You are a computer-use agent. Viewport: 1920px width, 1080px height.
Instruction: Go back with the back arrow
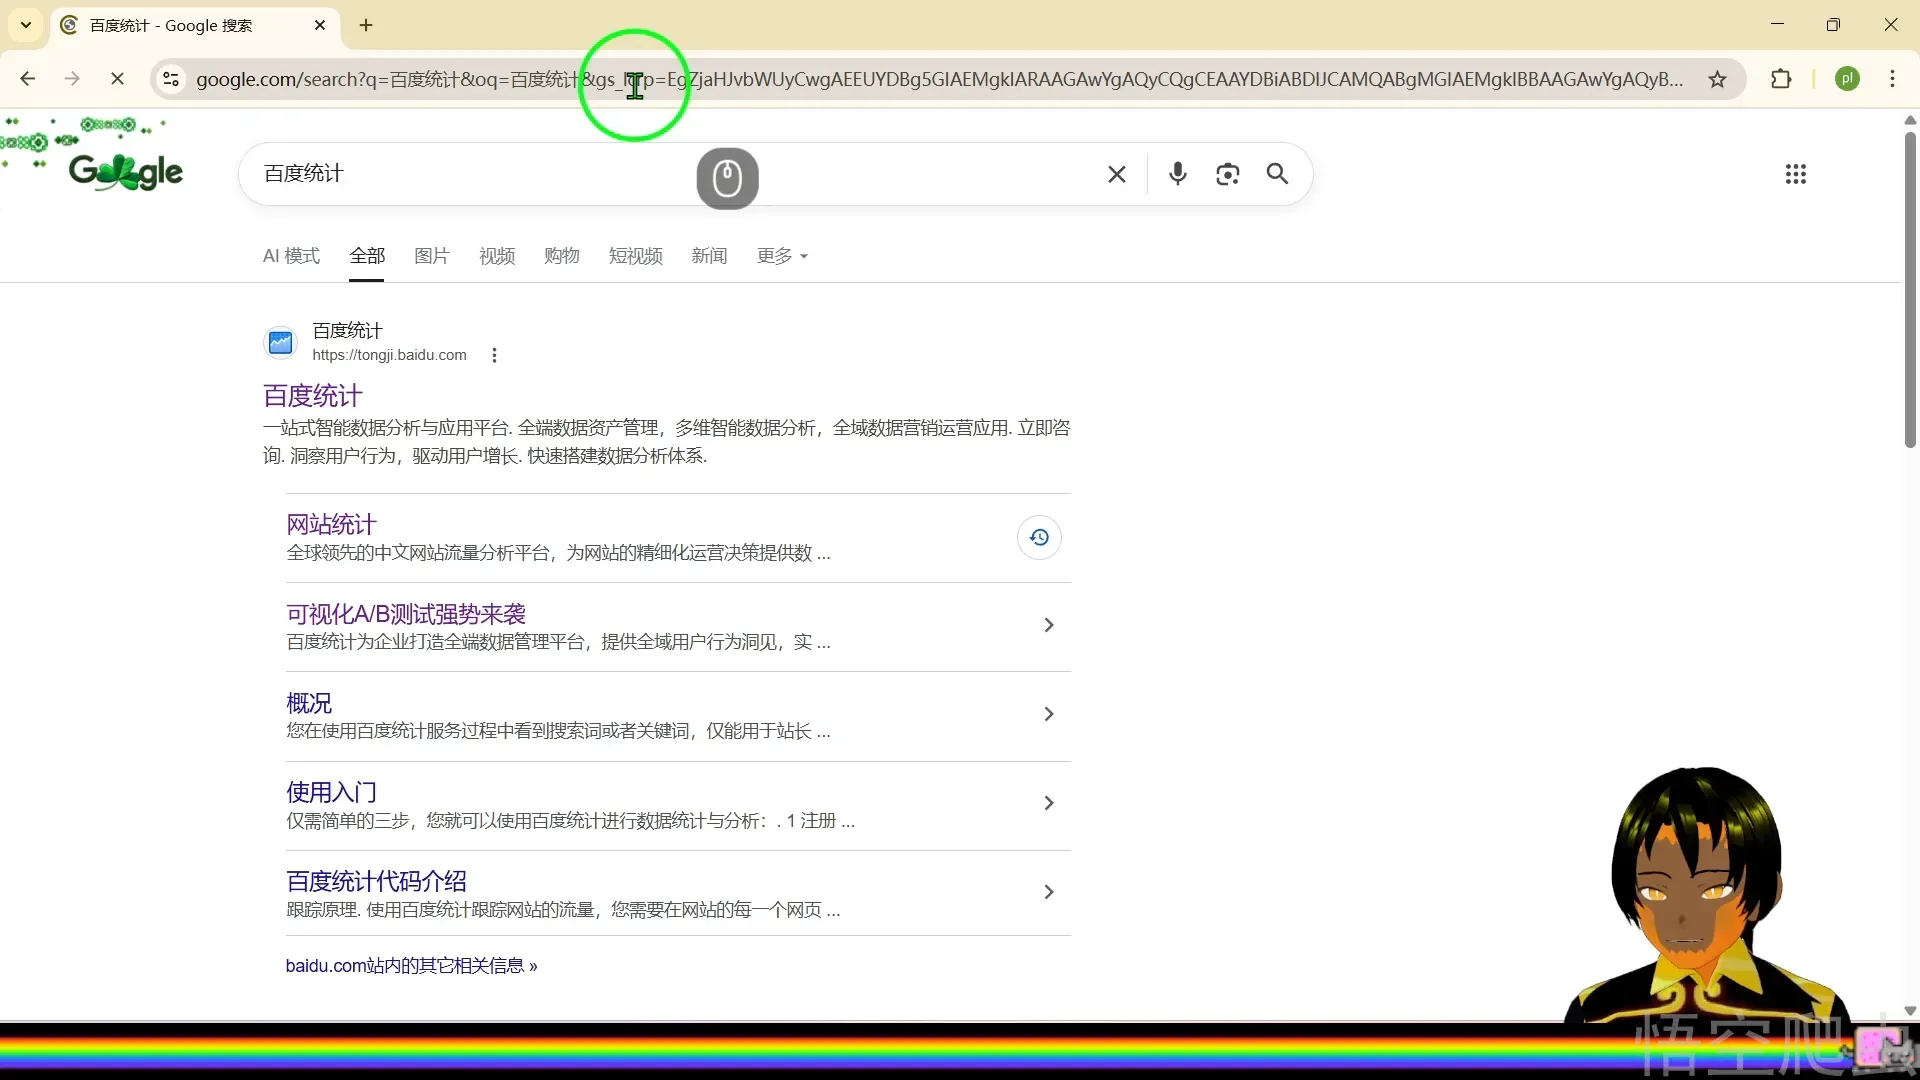[x=27, y=78]
